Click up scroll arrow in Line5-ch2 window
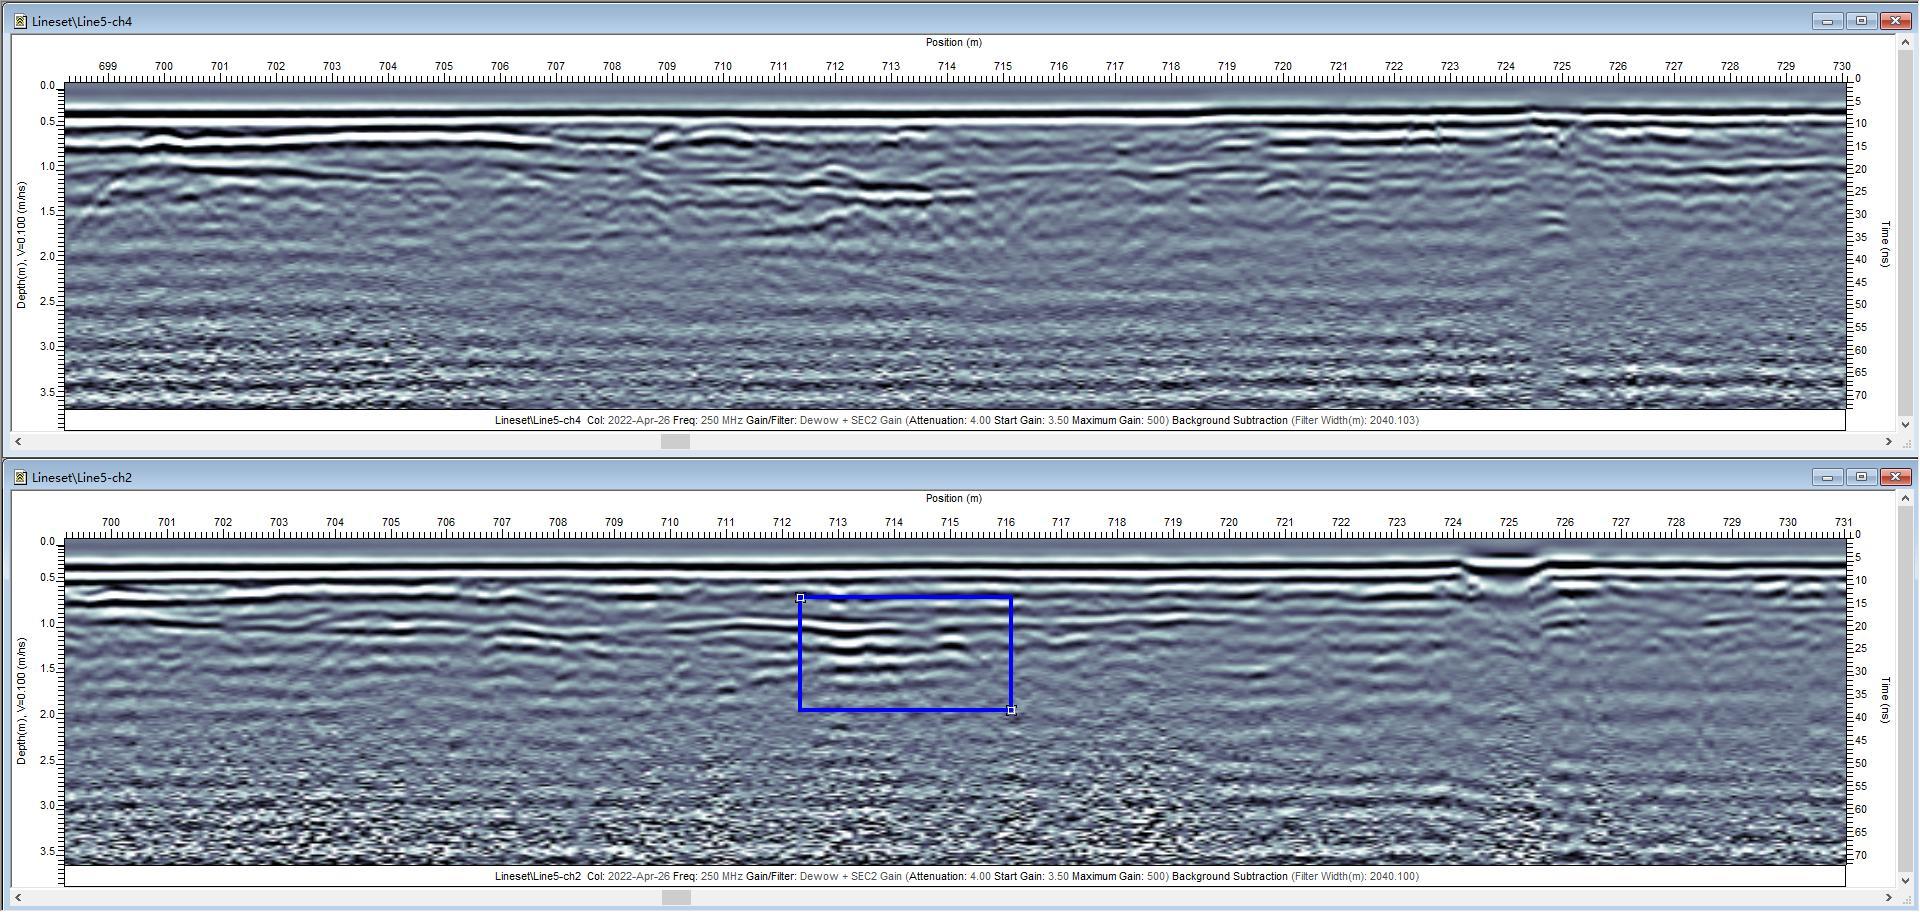This screenshot has width=1920, height=912. 1905,499
